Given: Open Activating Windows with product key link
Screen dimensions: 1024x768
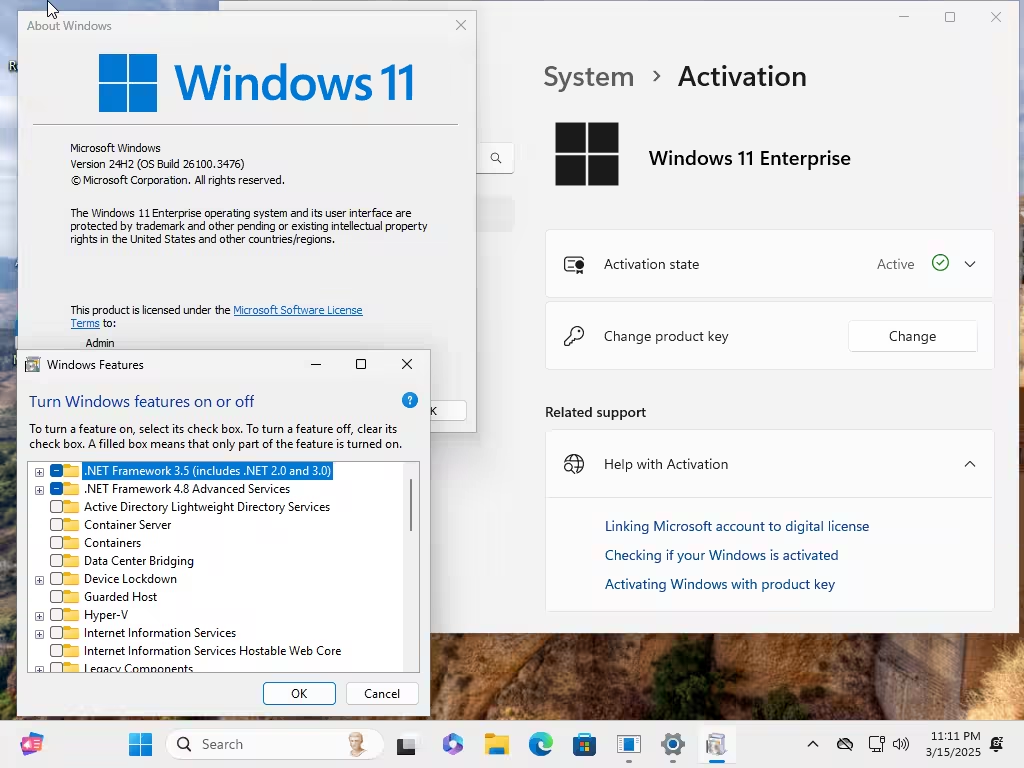Looking at the screenshot, I should (720, 584).
